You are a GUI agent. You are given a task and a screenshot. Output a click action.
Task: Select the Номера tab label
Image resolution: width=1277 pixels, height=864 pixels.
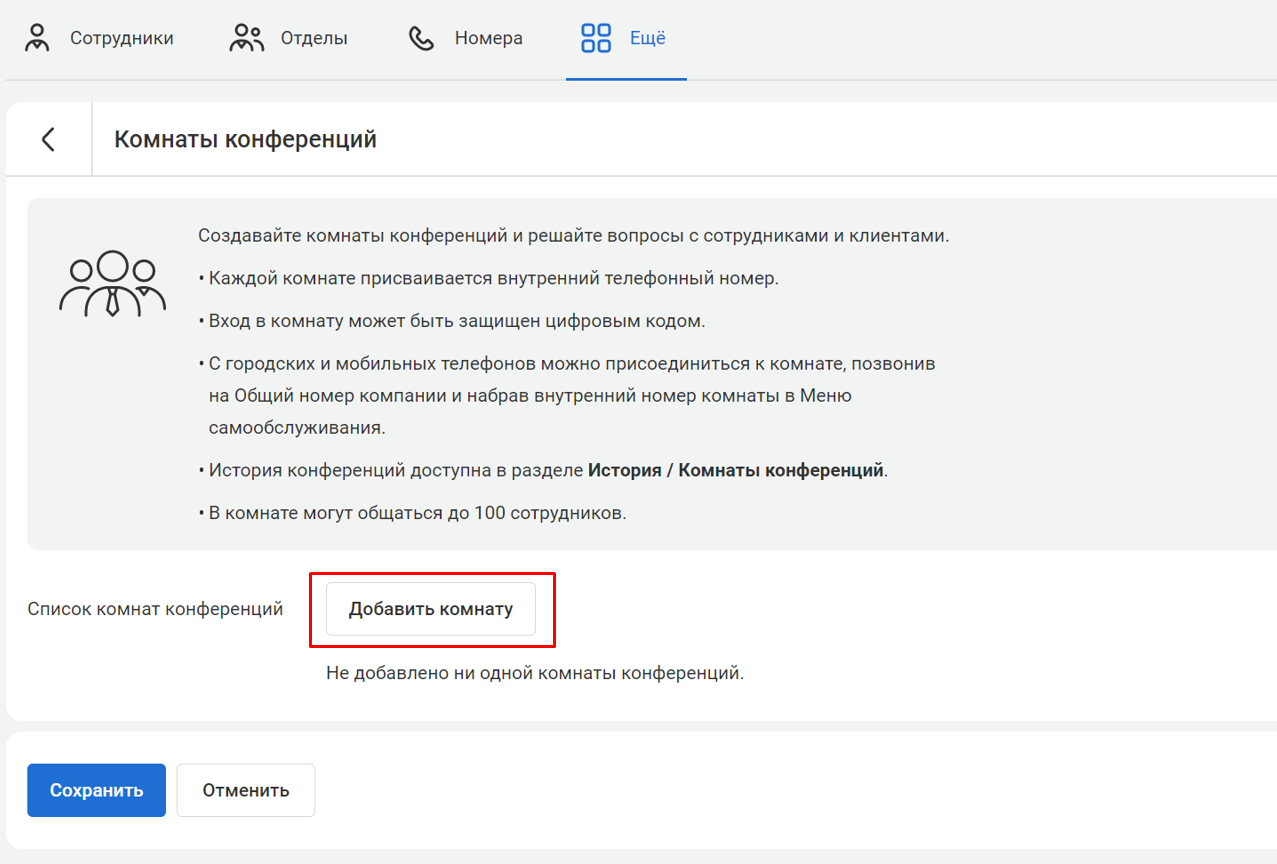tap(488, 39)
